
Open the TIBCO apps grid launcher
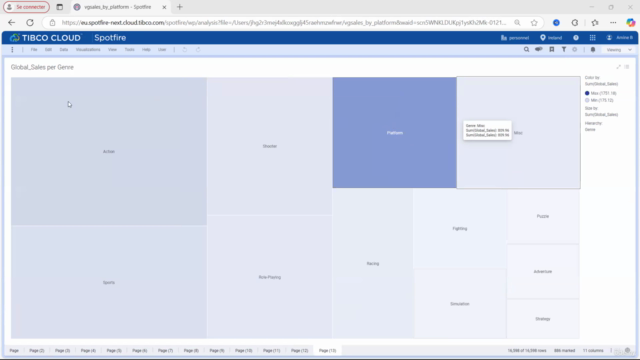click(593, 38)
